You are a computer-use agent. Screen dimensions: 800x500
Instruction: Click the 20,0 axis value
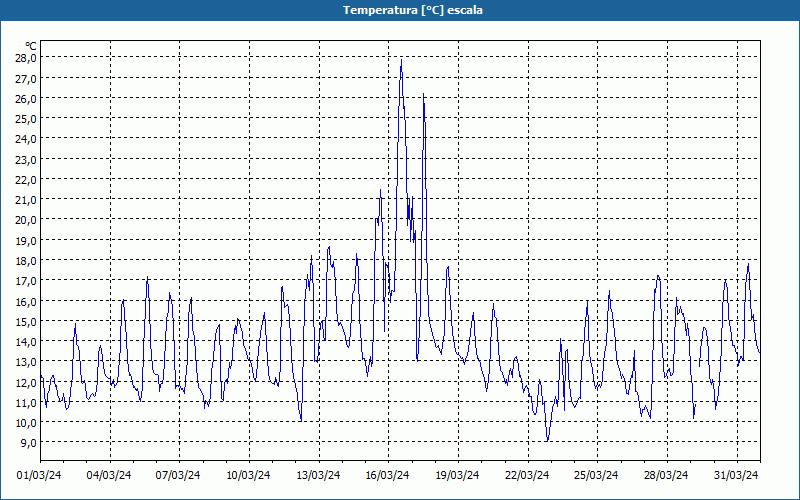coord(26,220)
